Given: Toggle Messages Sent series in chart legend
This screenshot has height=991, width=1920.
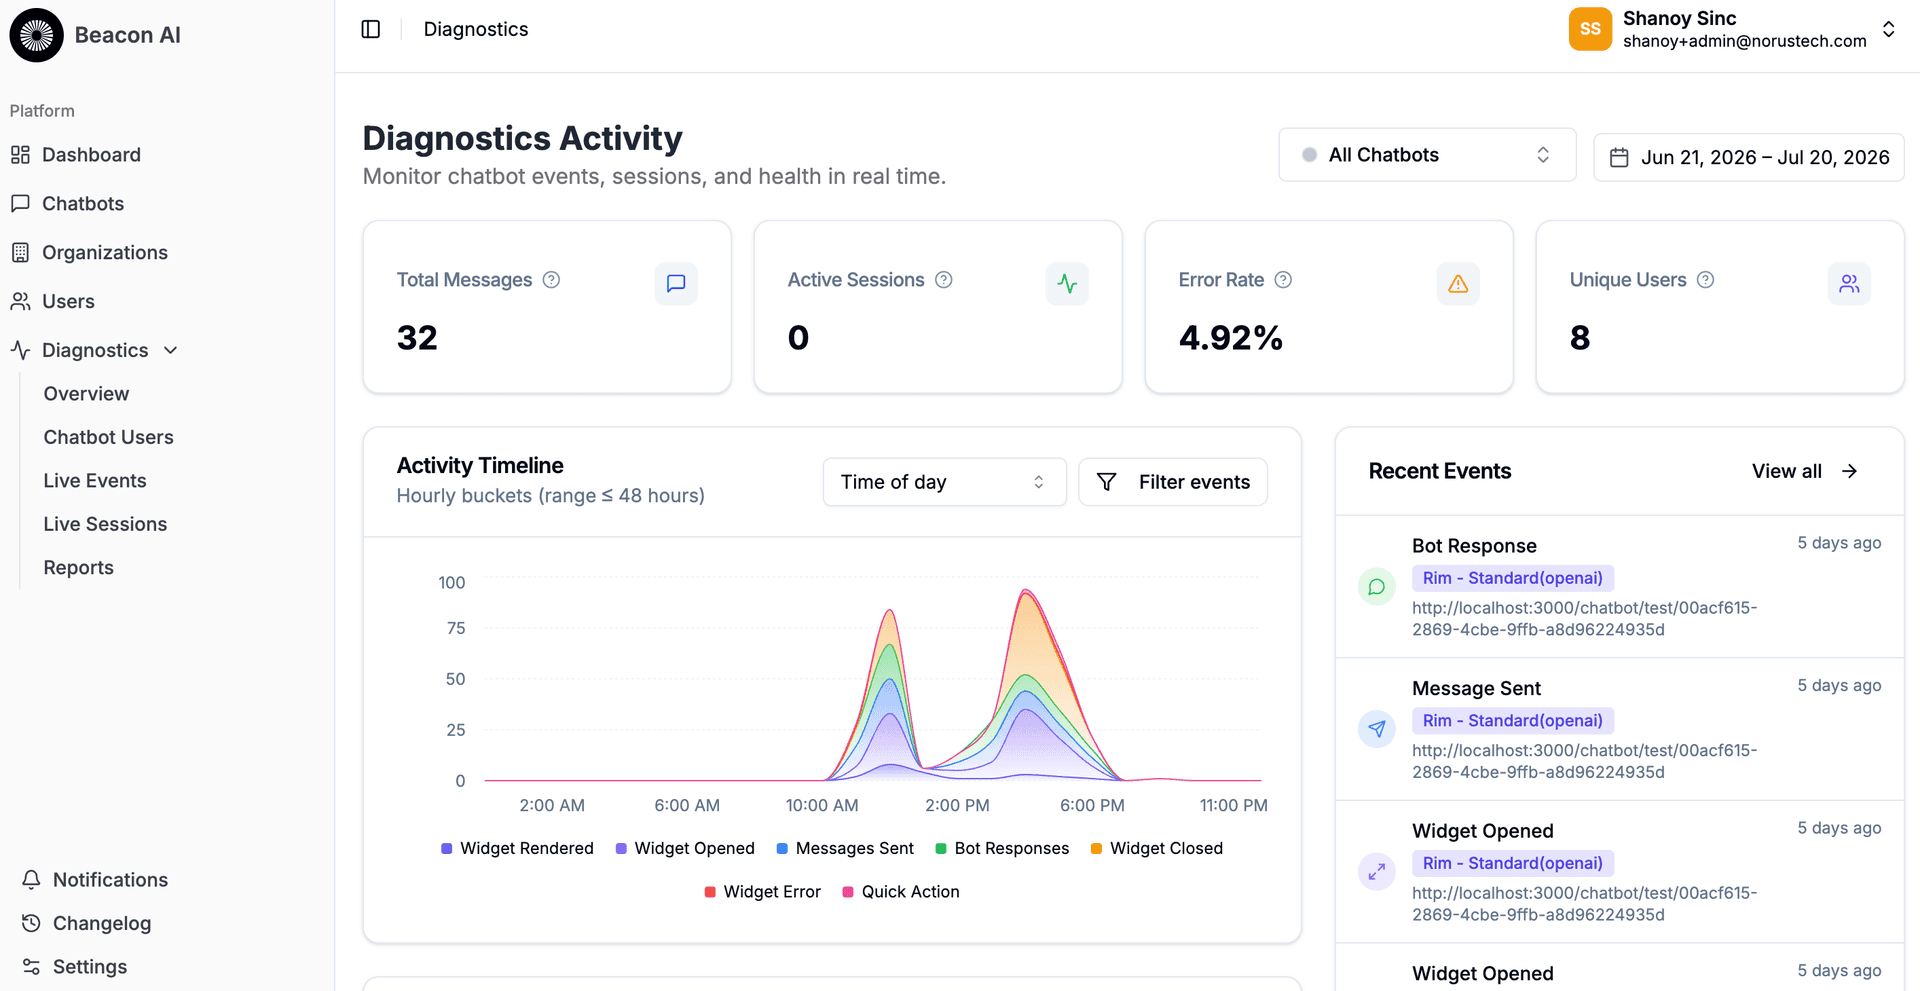Looking at the screenshot, I should (845, 848).
